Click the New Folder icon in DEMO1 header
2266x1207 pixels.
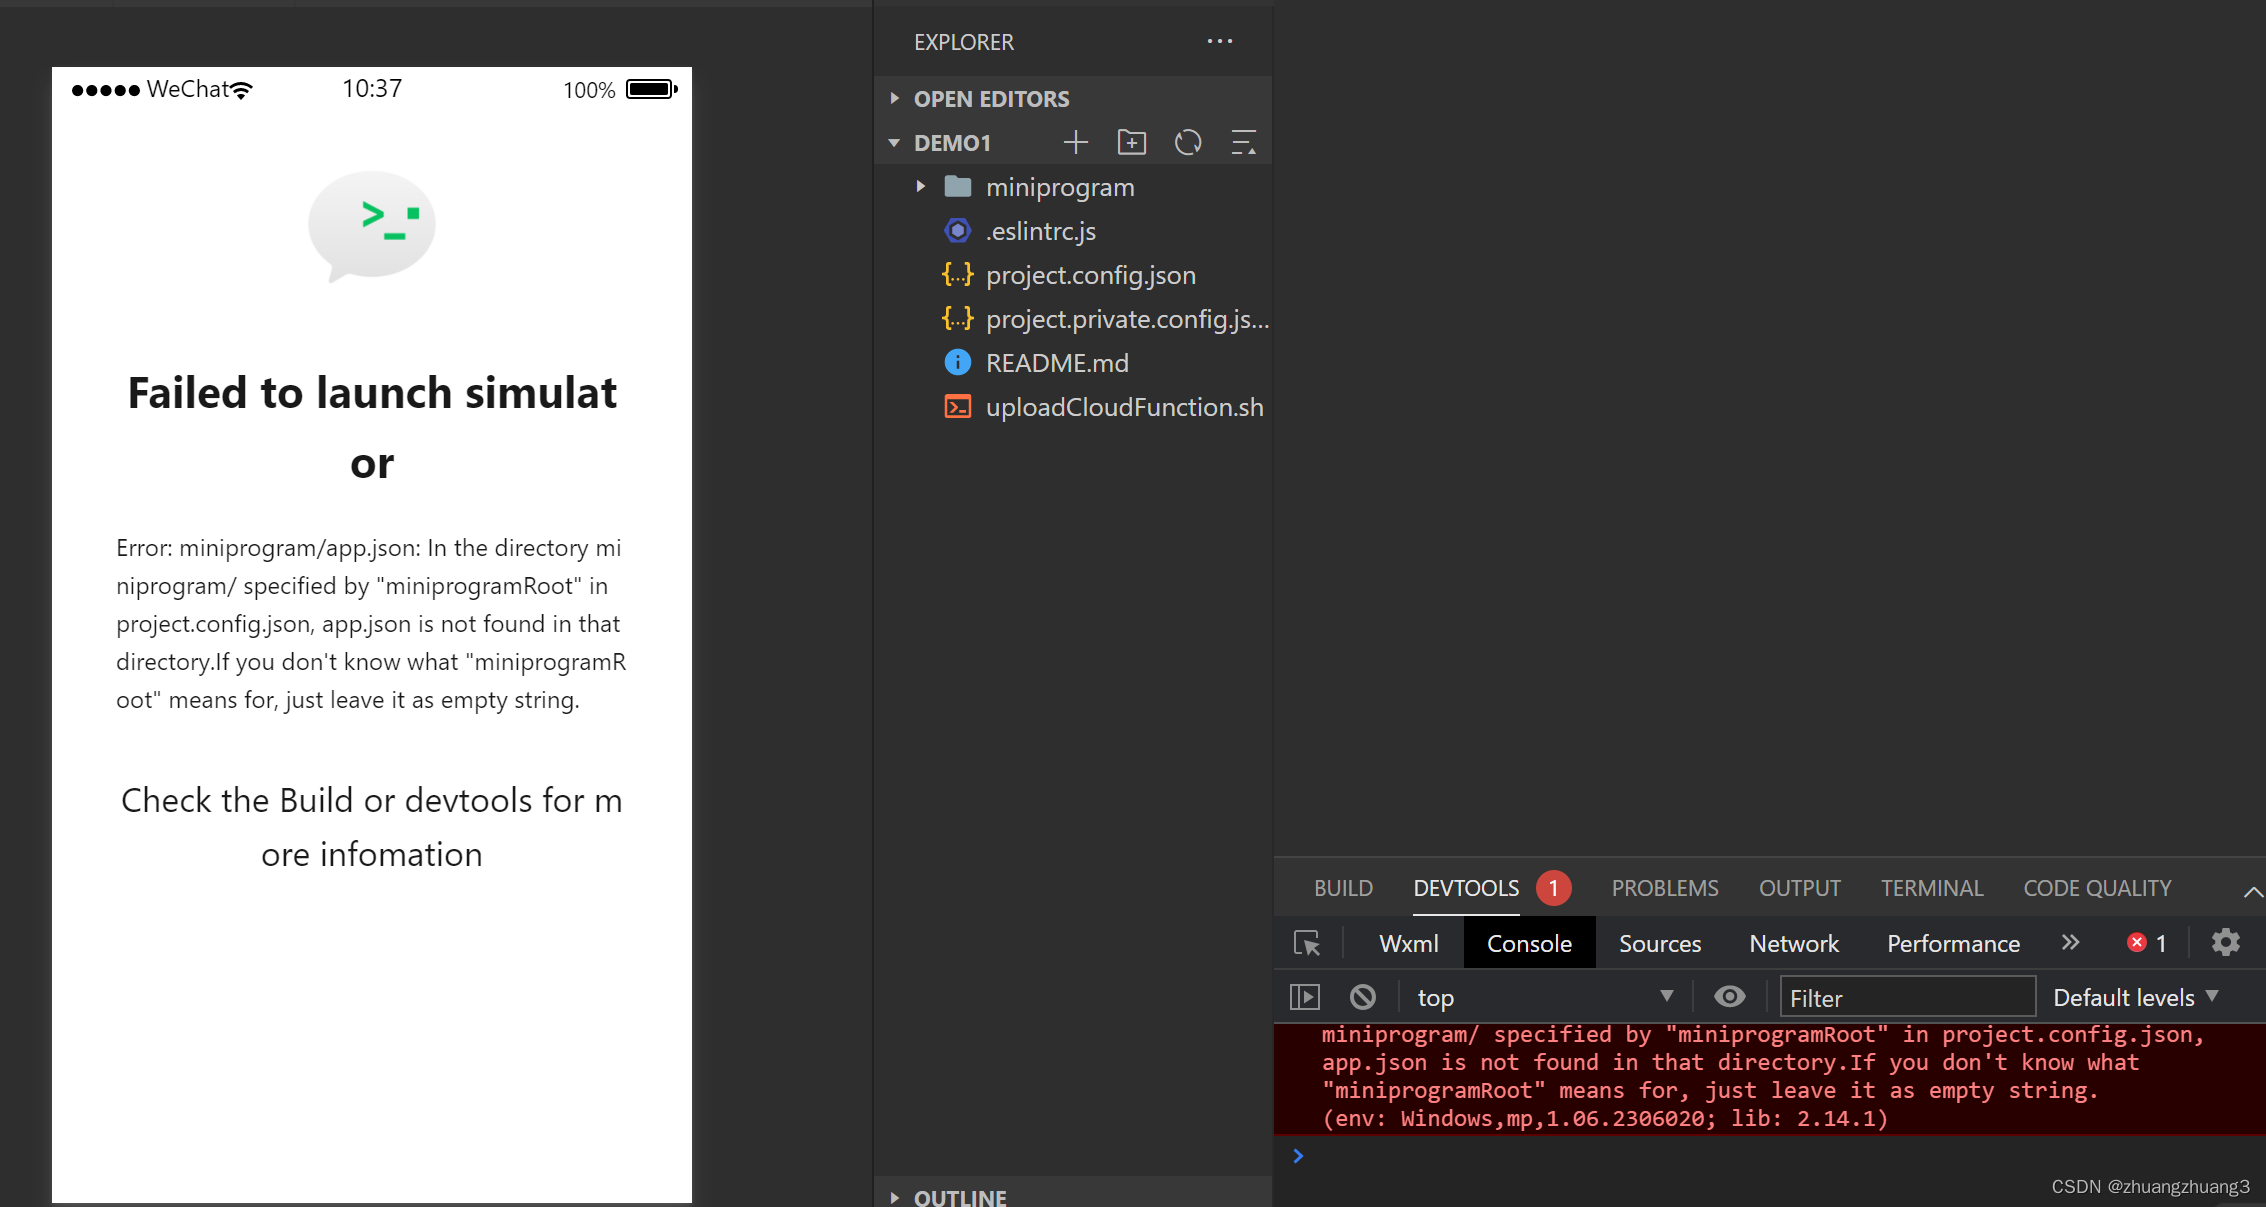(x=1132, y=143)
